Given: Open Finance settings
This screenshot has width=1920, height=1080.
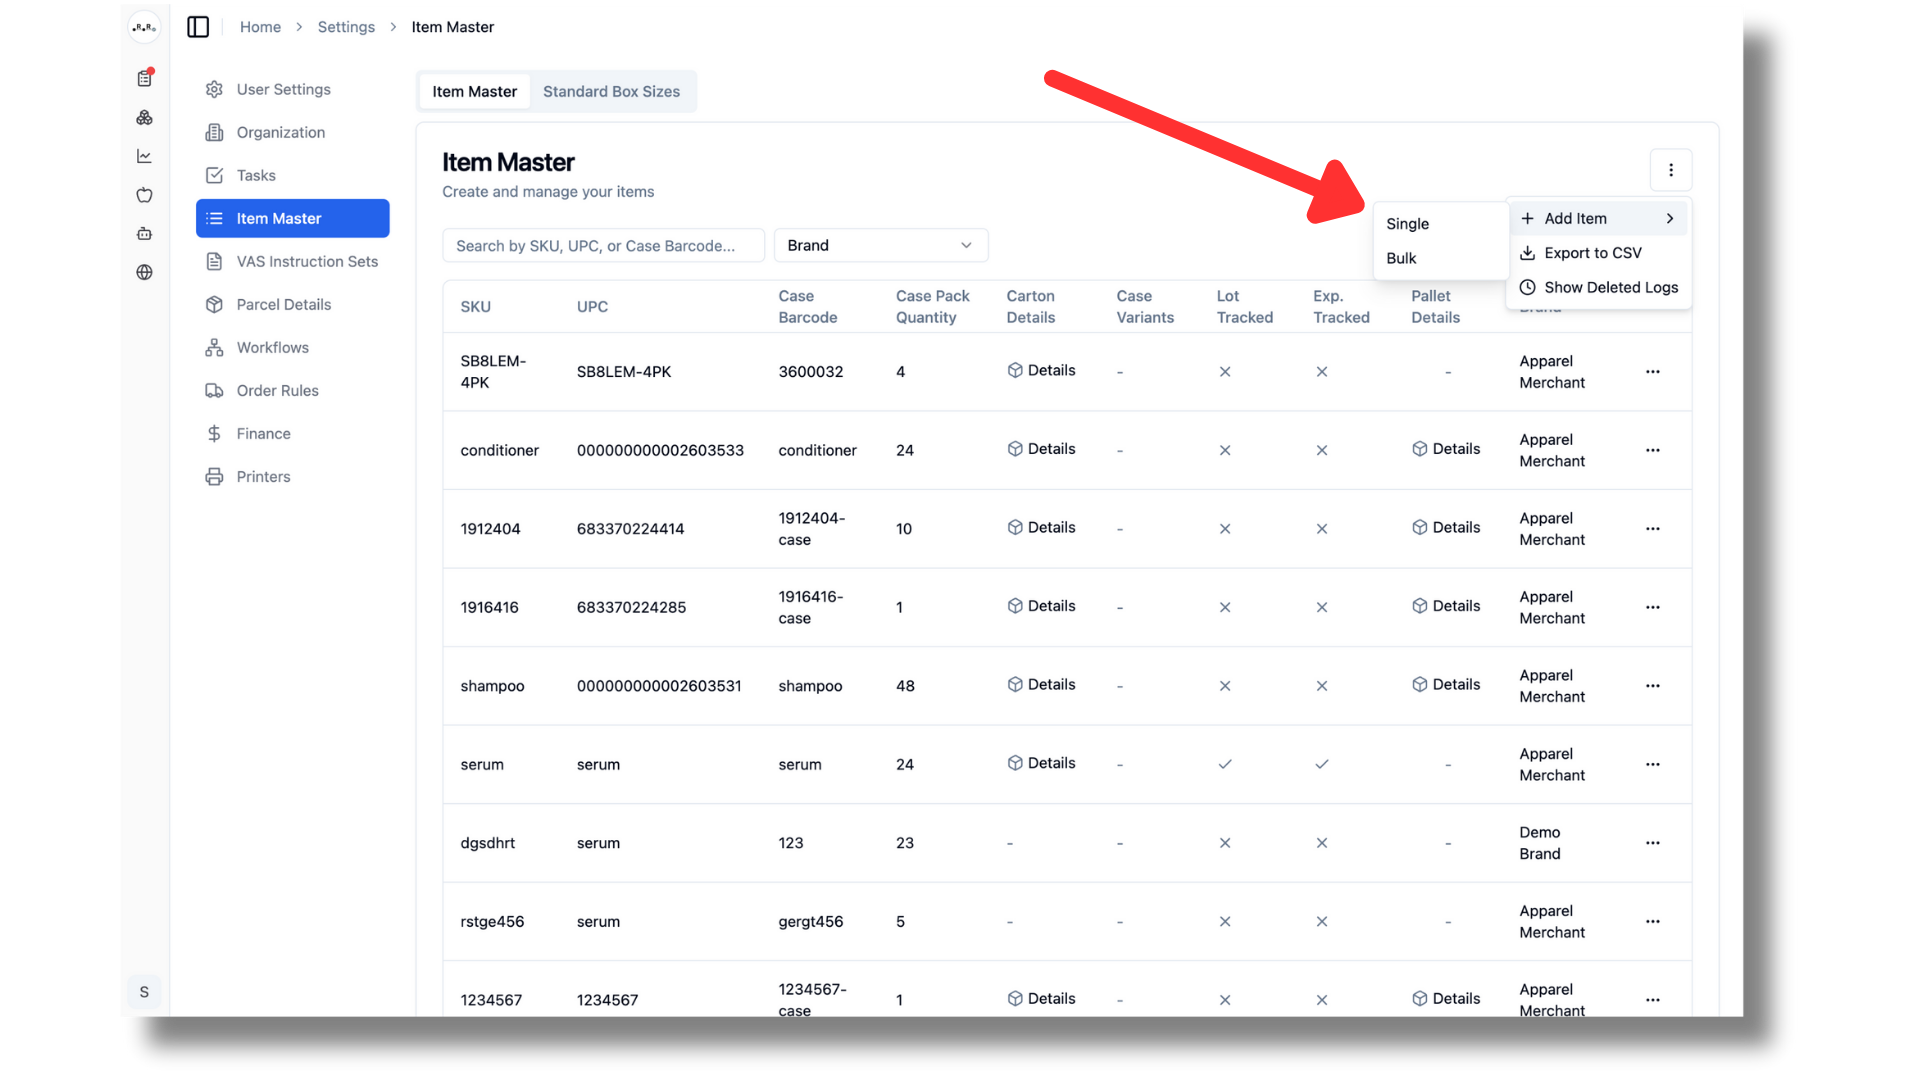Looking at the screenshot, I should (x=292, y=433).
